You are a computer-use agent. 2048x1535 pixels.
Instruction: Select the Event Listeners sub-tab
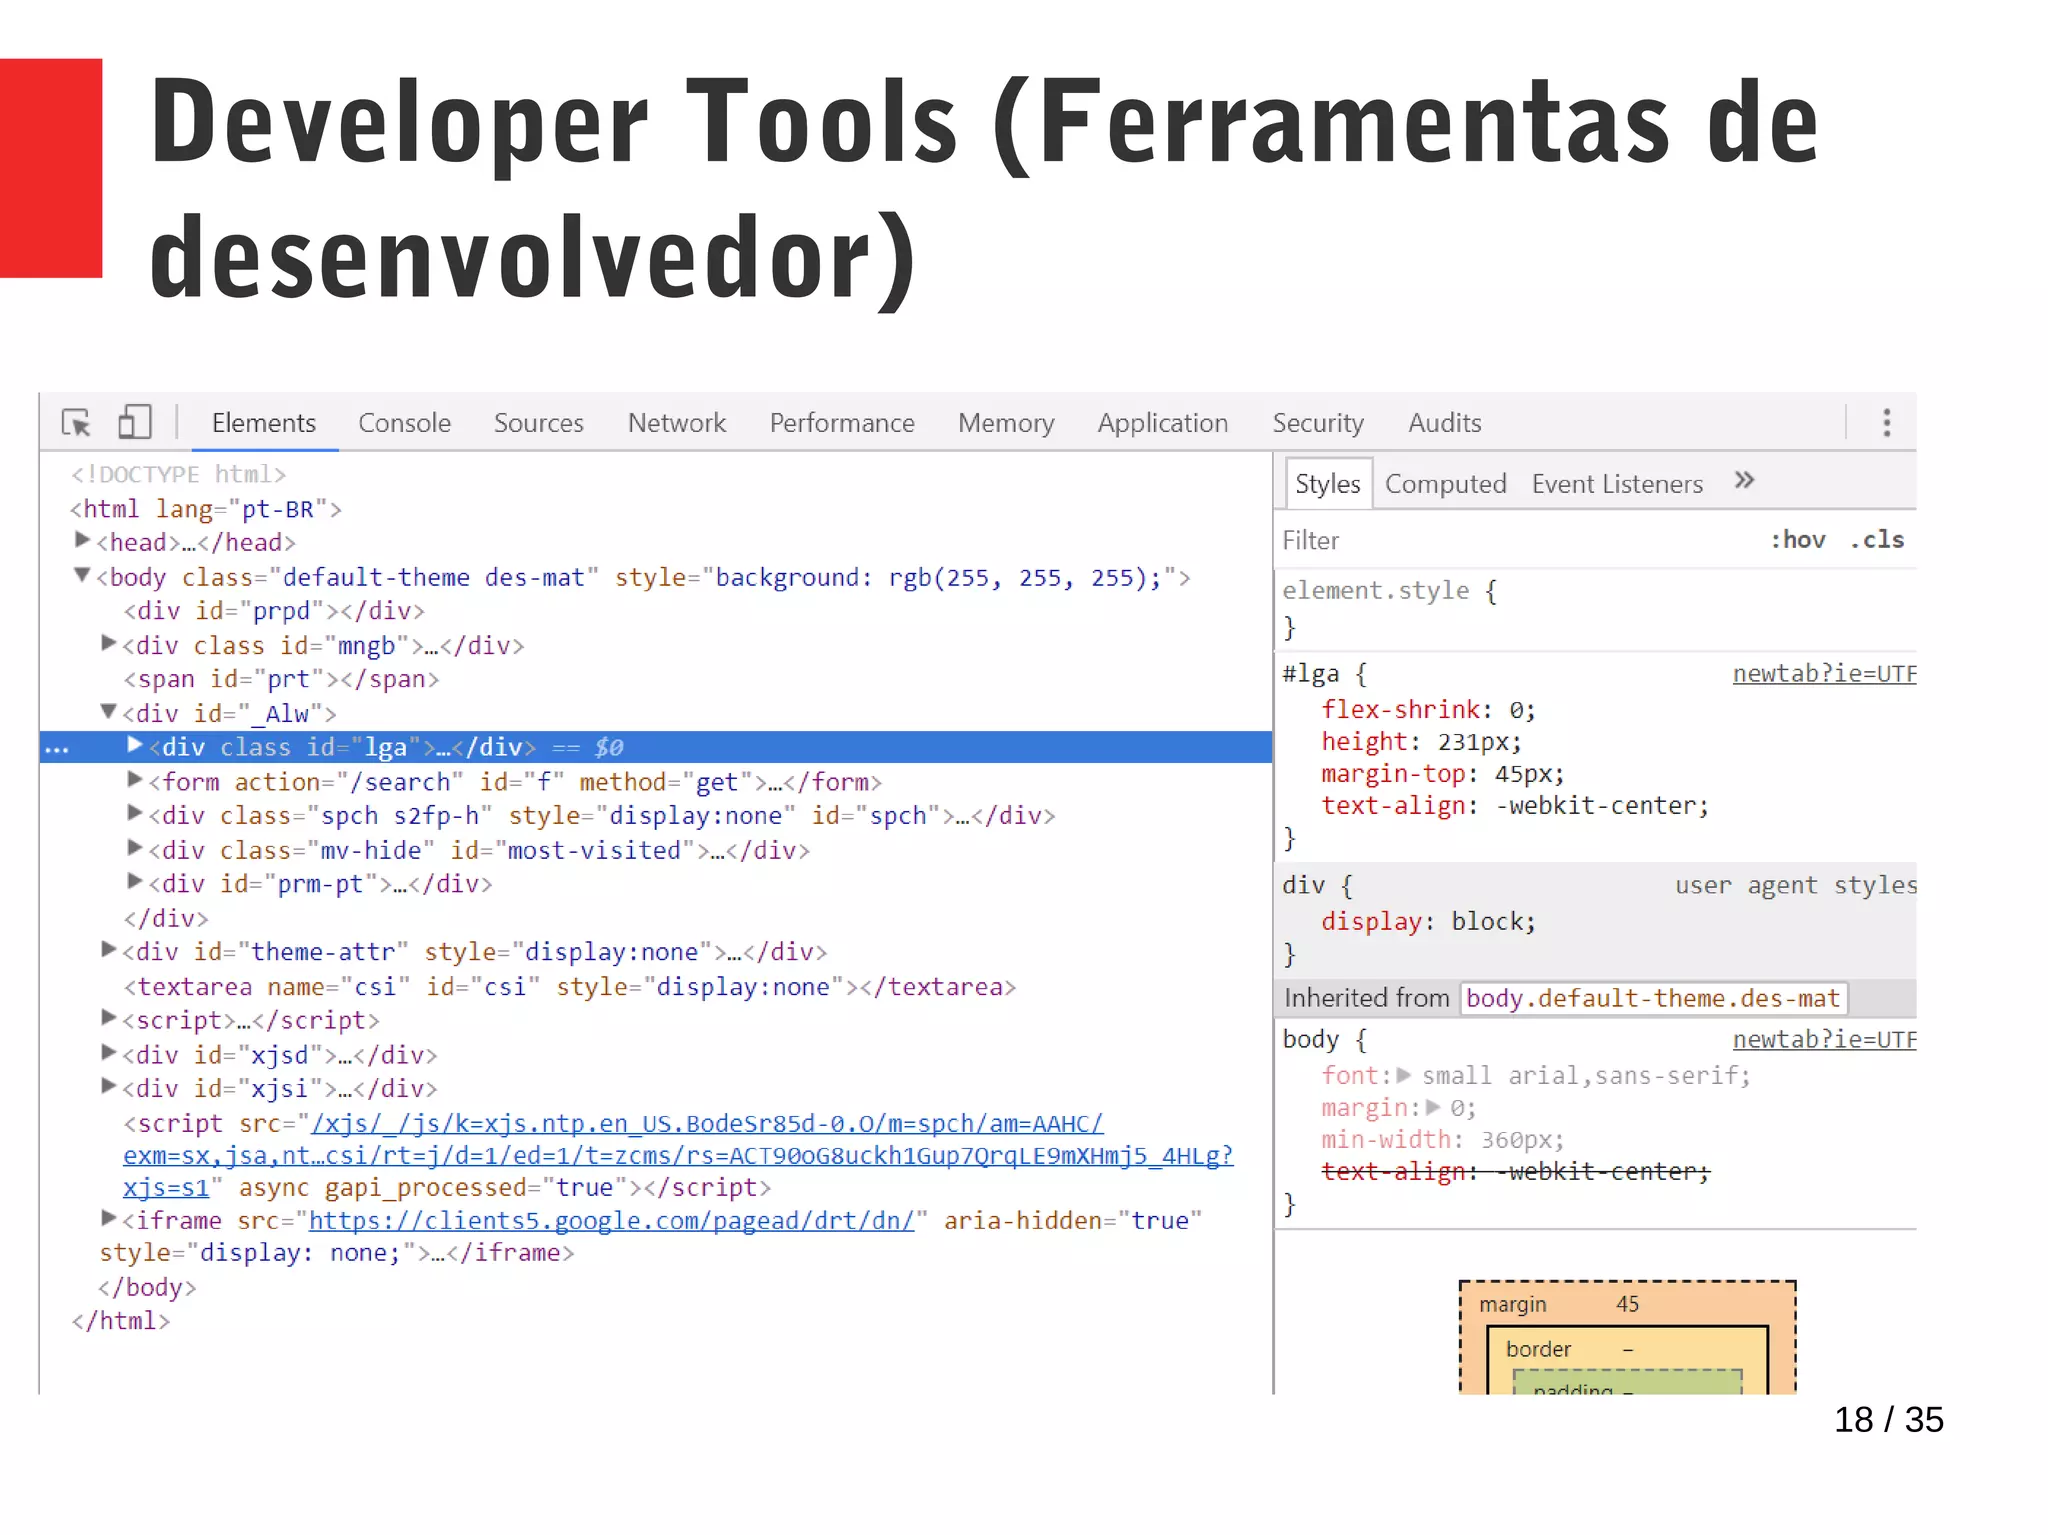coord(1617,484)
